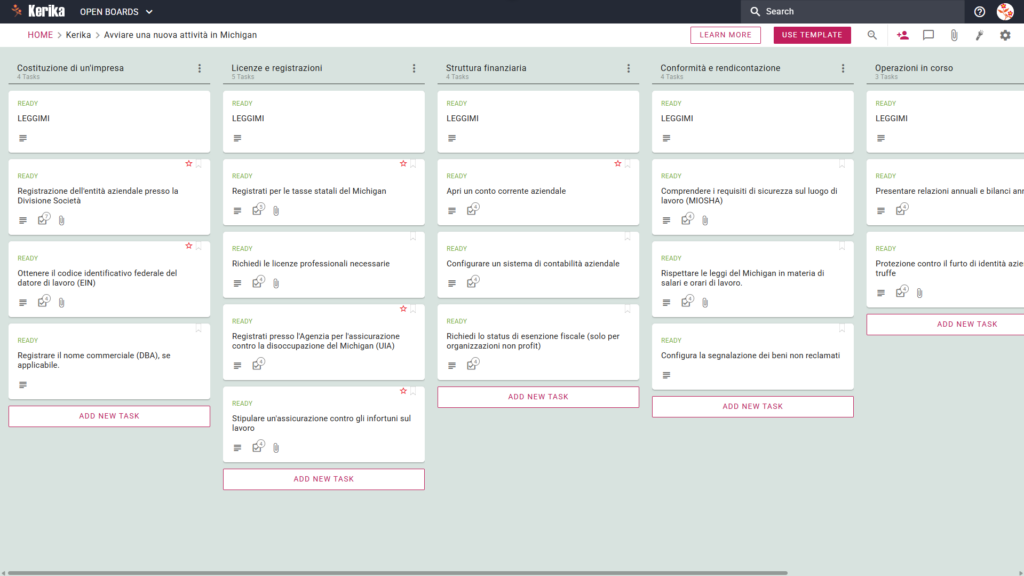This screenshot has width=1024, height=576.
Task: Open attachment on MIOSHA card
Action: click(705, 221)
